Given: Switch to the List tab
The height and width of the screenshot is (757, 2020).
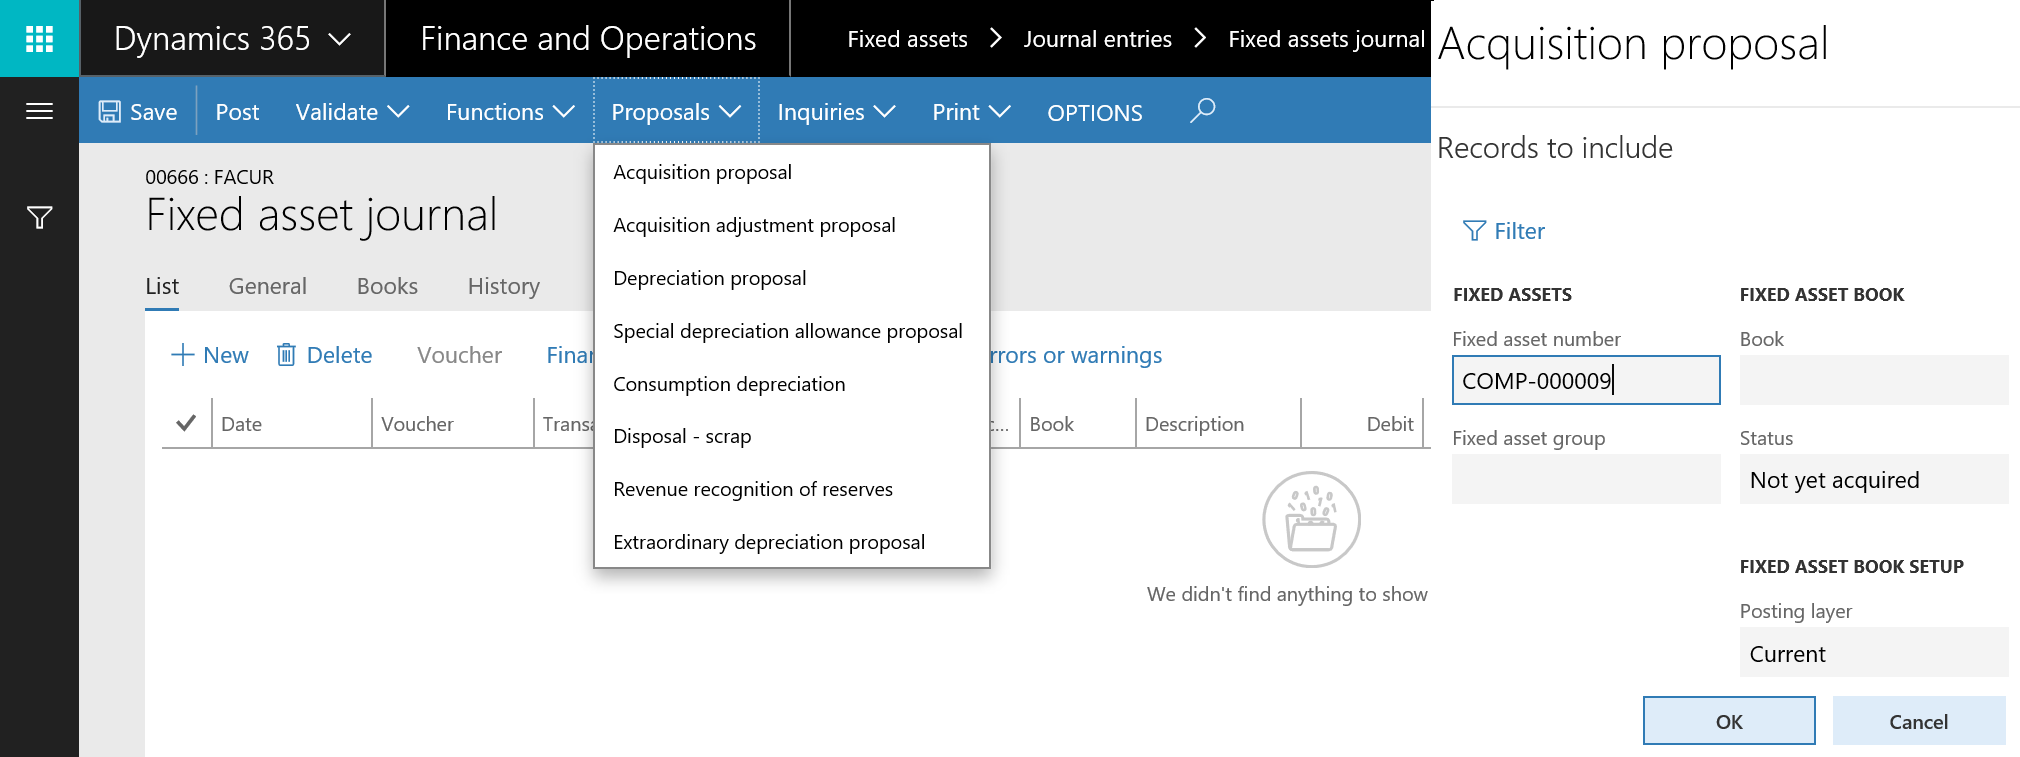Looking at the screenshot, I should click(x=162, y=286).
